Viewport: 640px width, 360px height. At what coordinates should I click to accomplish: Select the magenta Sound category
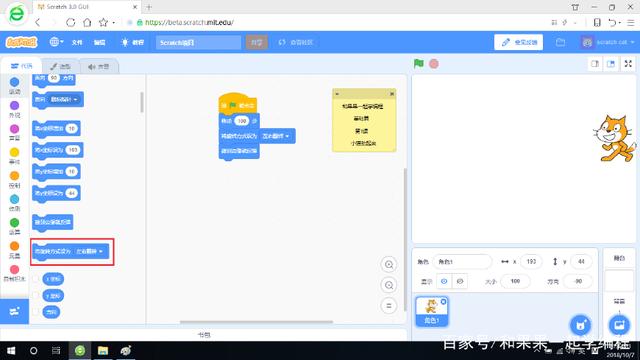pyautogui.click(x=14, y=133)
